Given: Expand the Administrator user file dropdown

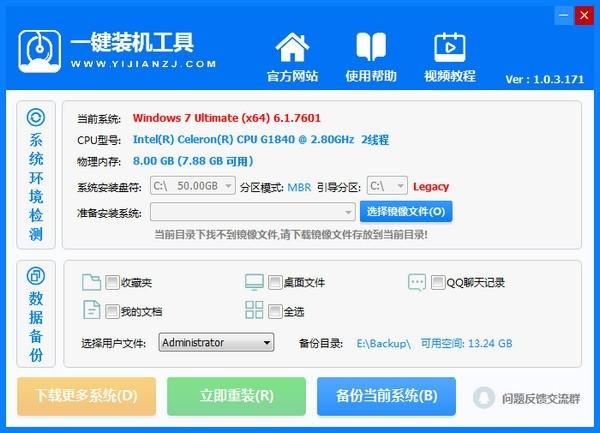Looking at the screenshot, I should [217, 342].
